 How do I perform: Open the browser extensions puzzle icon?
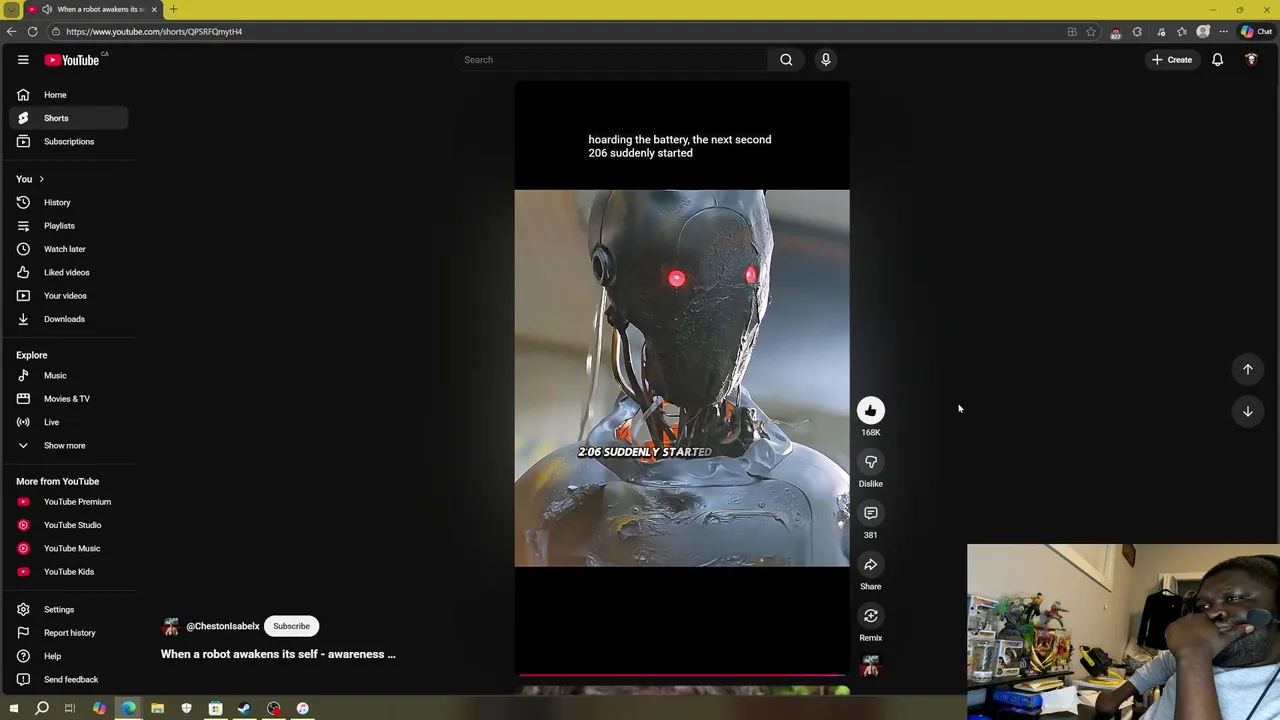coord(1137,32)
